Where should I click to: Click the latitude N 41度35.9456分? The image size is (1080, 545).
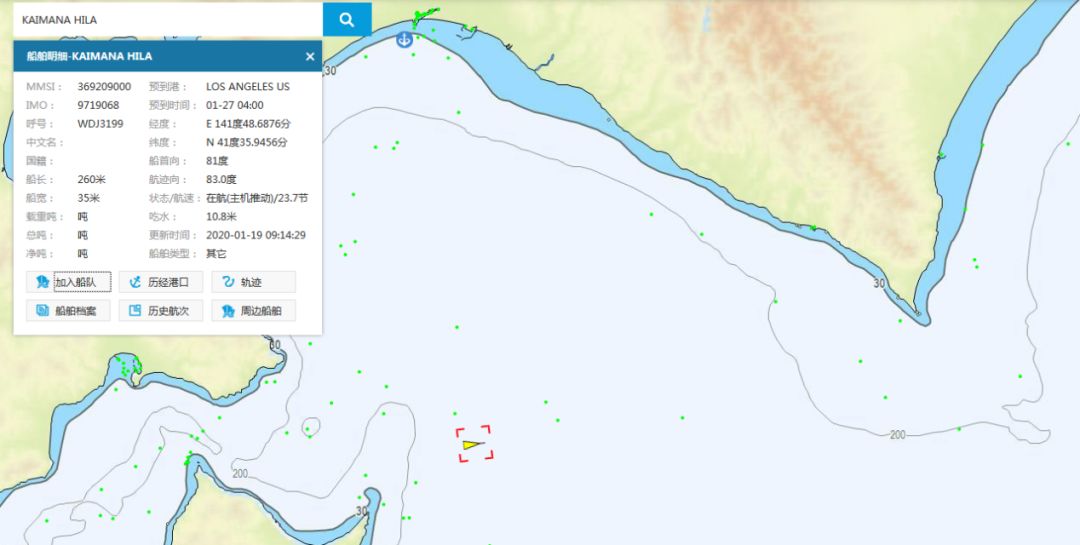click(x=247, y=143)
